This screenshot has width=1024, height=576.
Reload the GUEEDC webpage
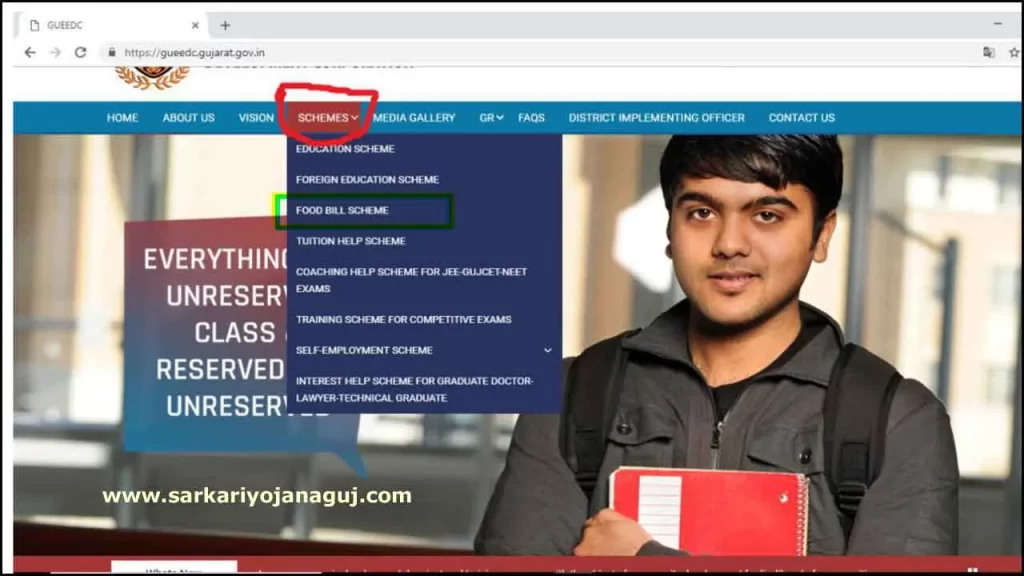point(80,51)
